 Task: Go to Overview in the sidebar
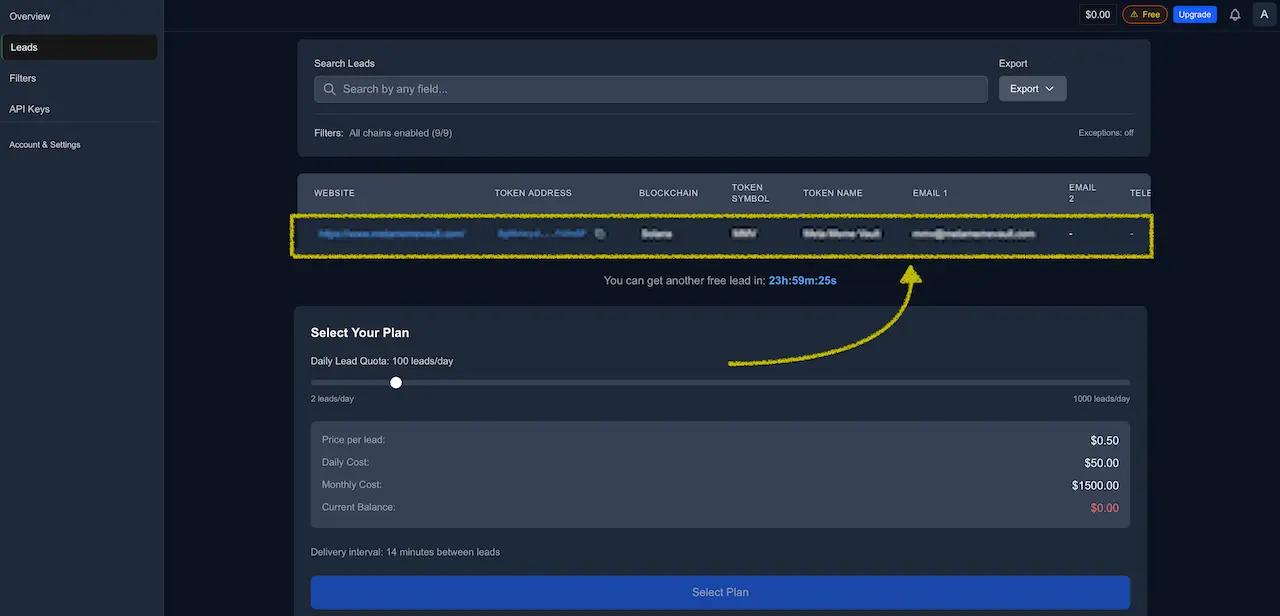(x=30, y=16)
